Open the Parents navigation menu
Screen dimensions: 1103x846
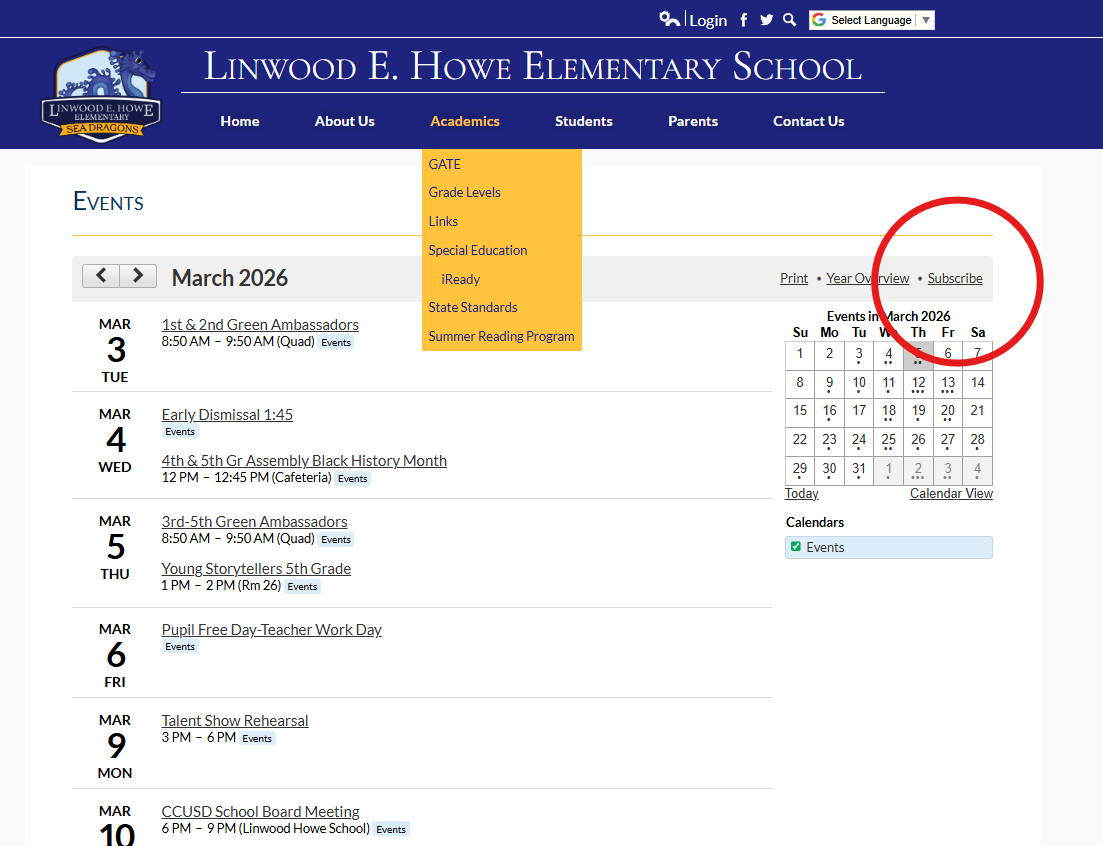pyautogui.click(x=693, y=121)
